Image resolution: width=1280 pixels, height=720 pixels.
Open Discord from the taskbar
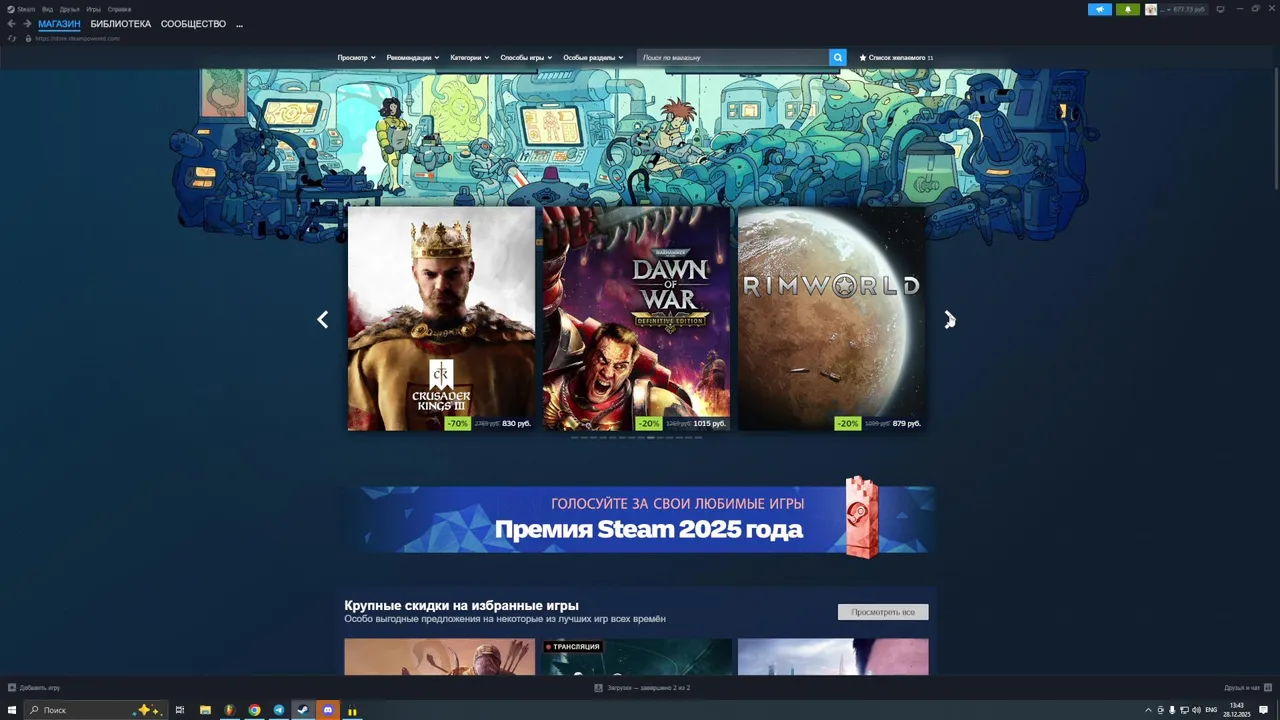coord(328,710)
